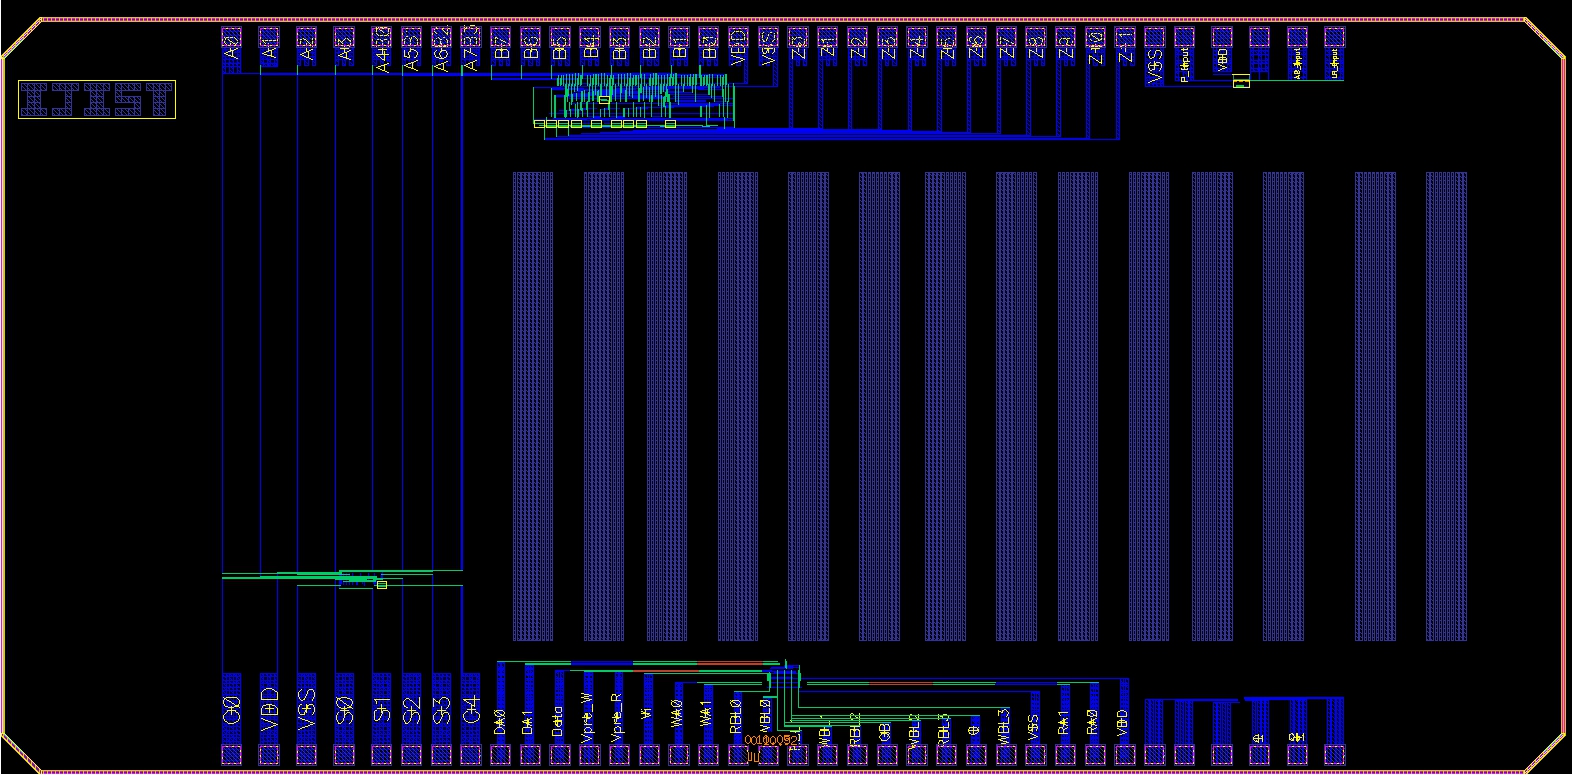
Task: Click the A1 pad label
Action: (269, 47)
